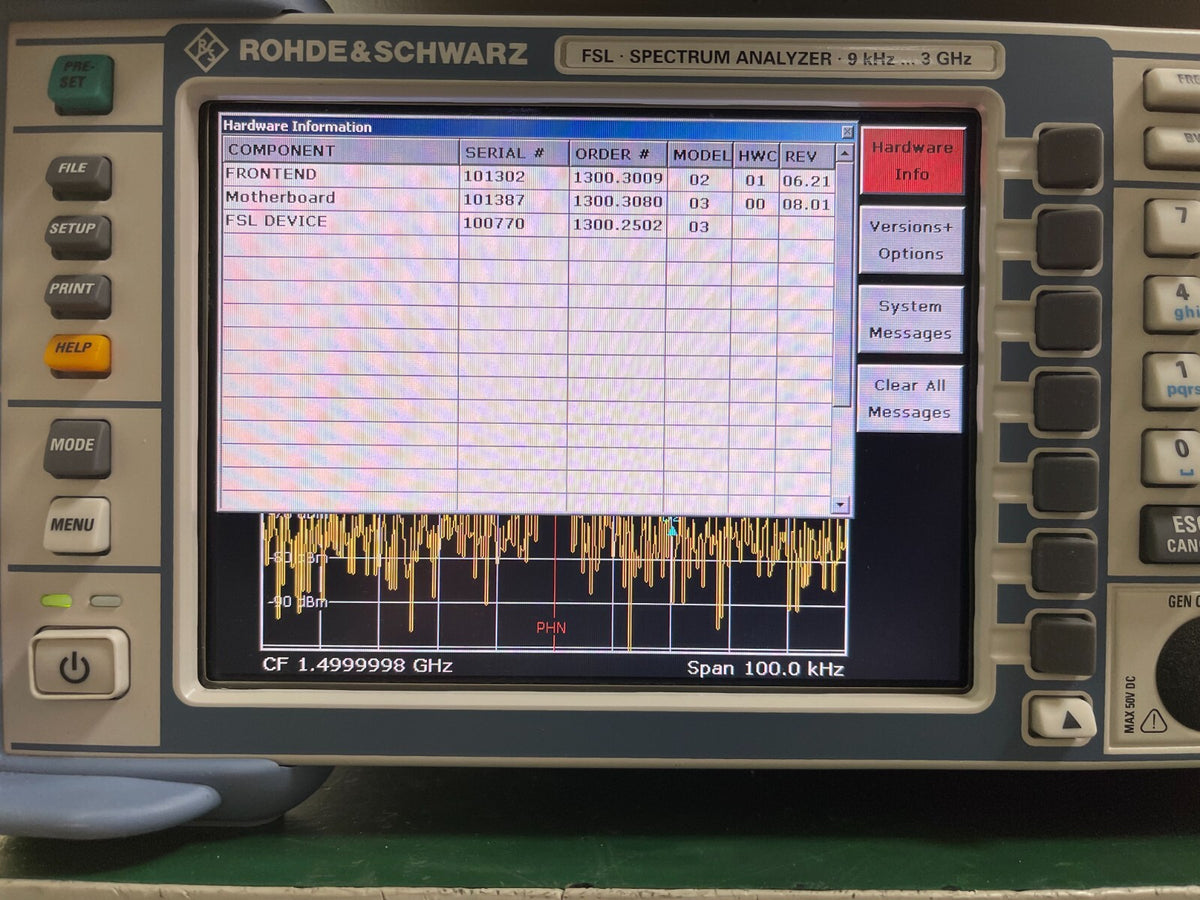The image size is (1200, 900).
Task: Click serial number 101302
Action: [x=494, y=176]
